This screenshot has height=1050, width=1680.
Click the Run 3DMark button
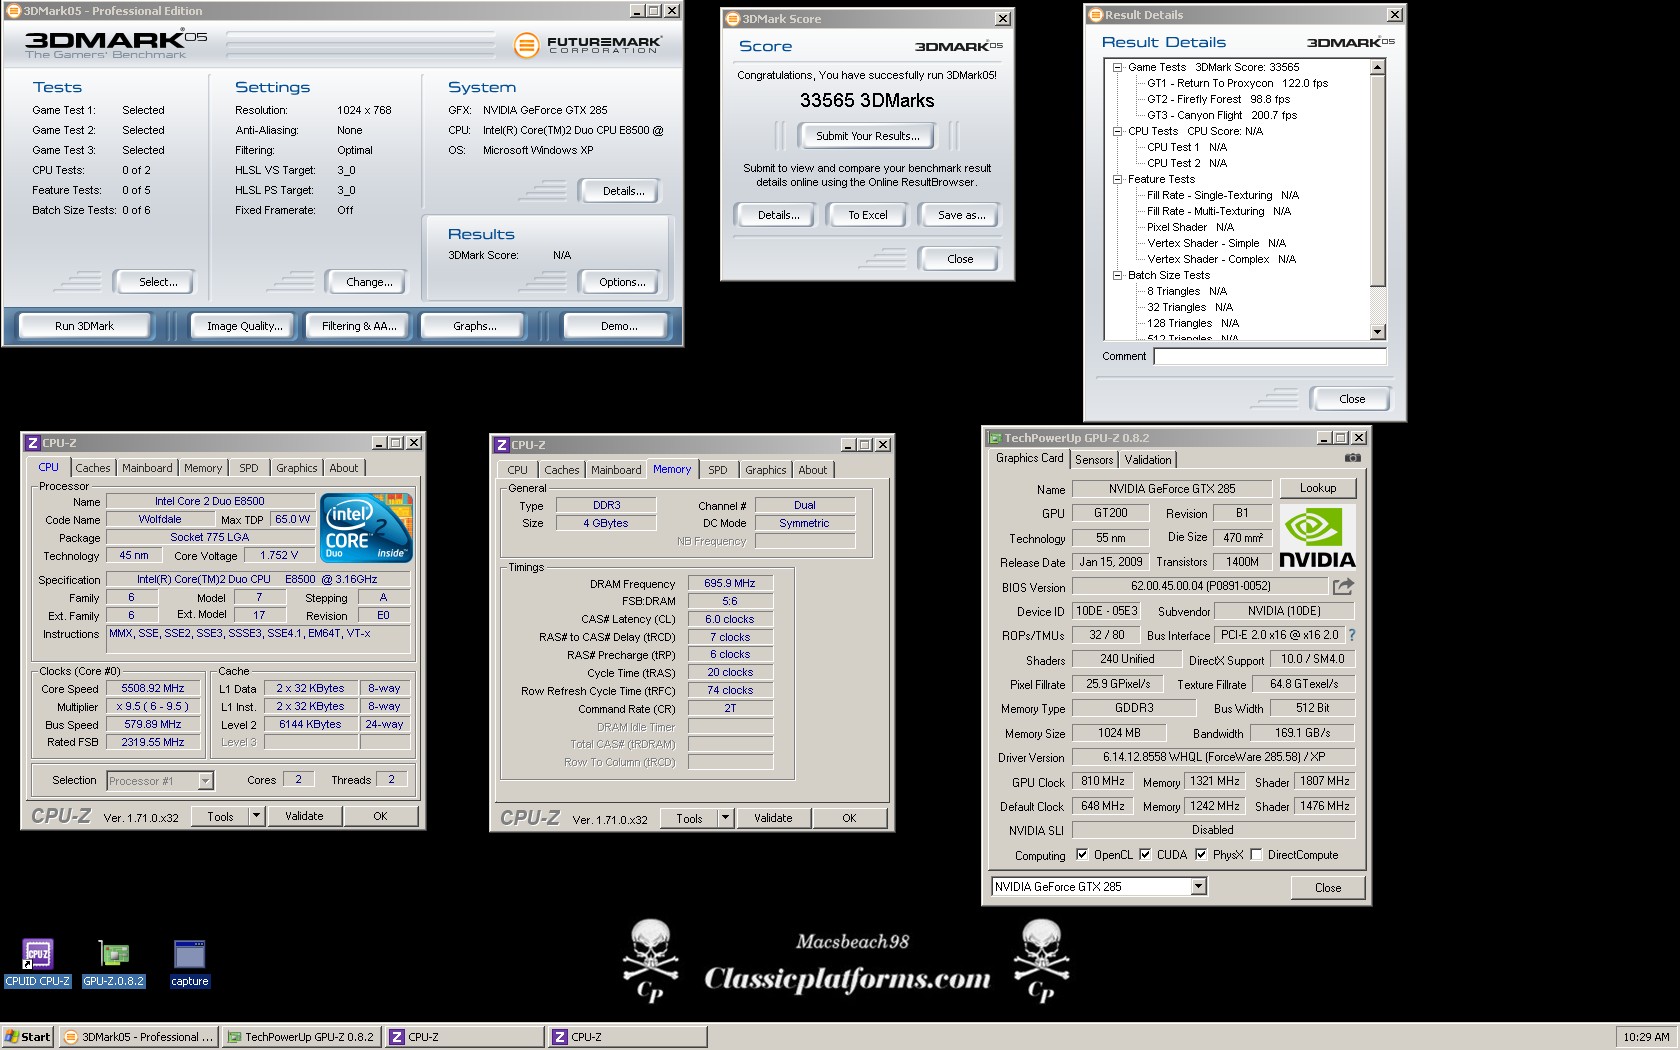[84, 326]
